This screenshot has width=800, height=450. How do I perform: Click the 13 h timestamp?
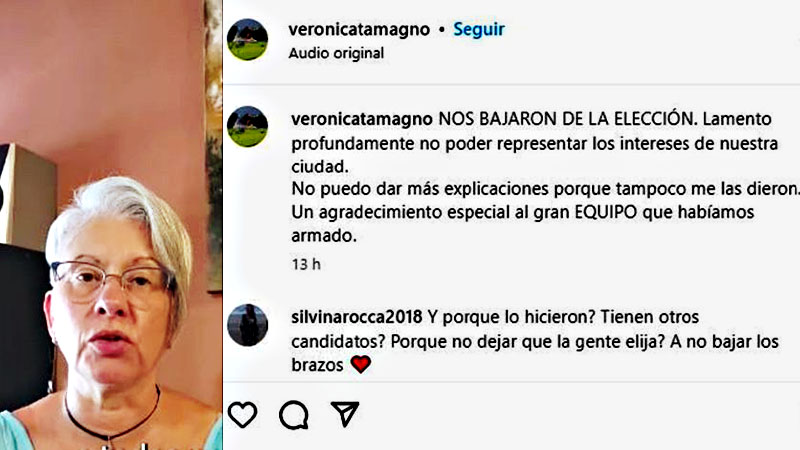pos(306,264)
